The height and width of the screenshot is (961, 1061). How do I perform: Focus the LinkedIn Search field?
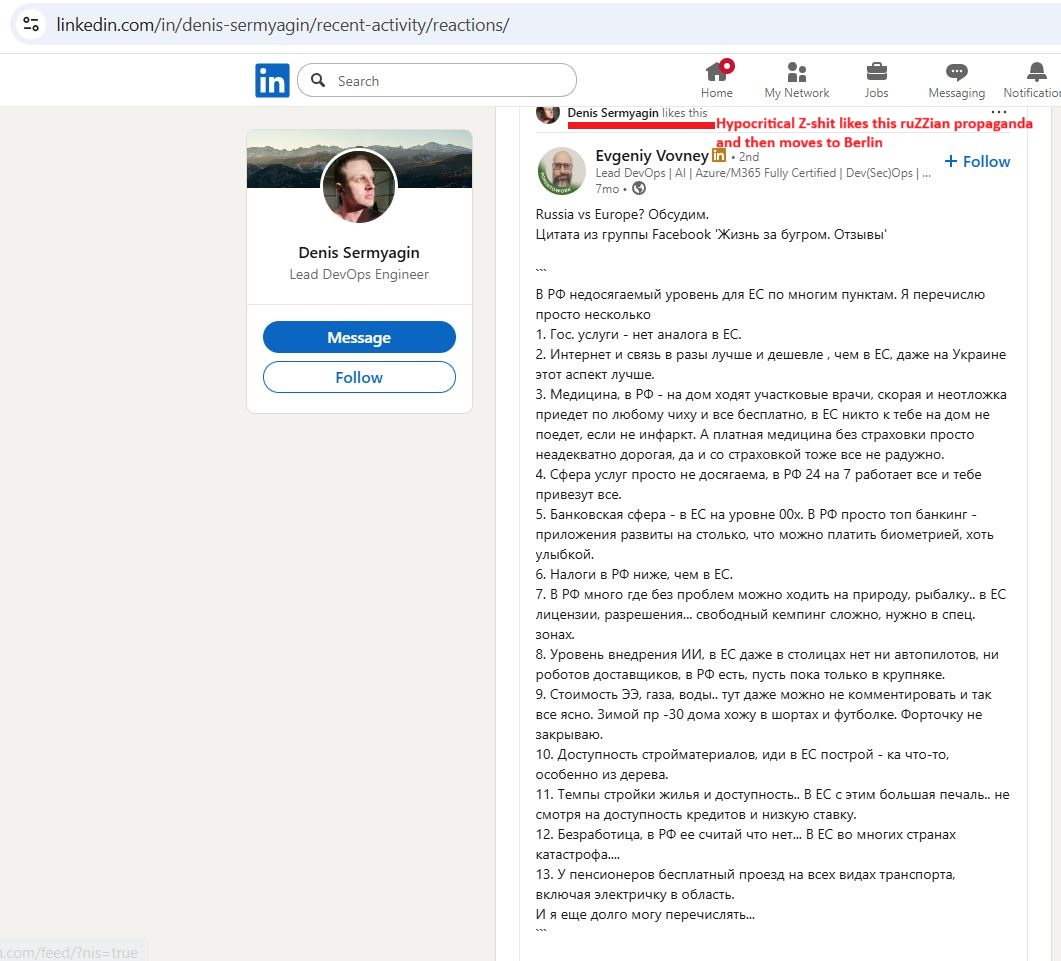[x=450, y=81]
